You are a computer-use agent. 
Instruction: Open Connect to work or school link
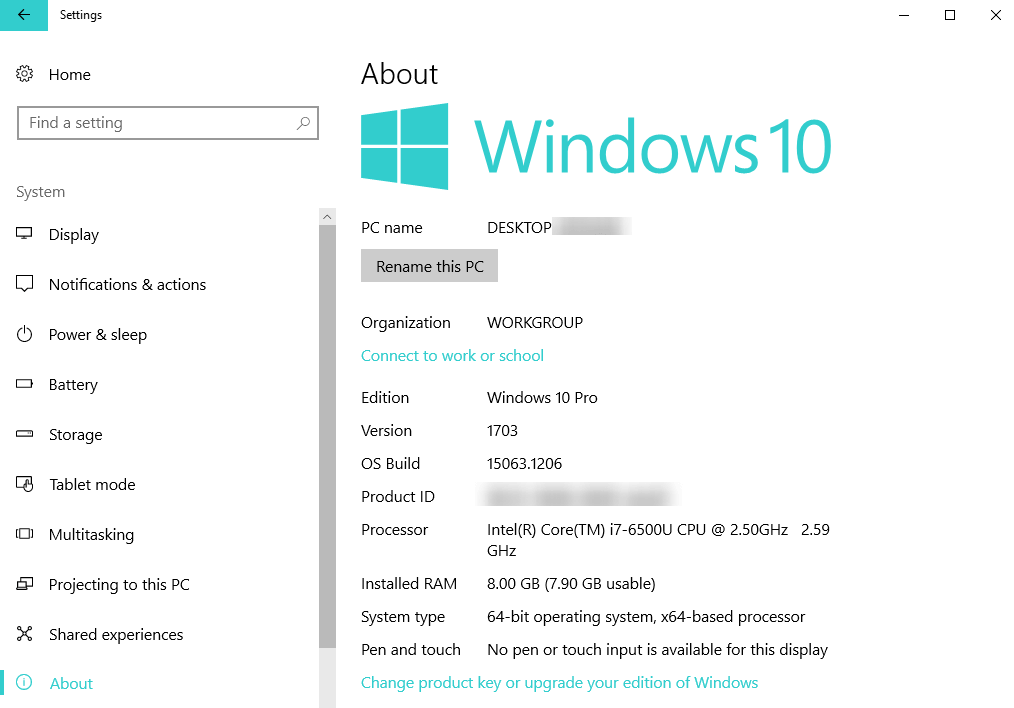452,356
